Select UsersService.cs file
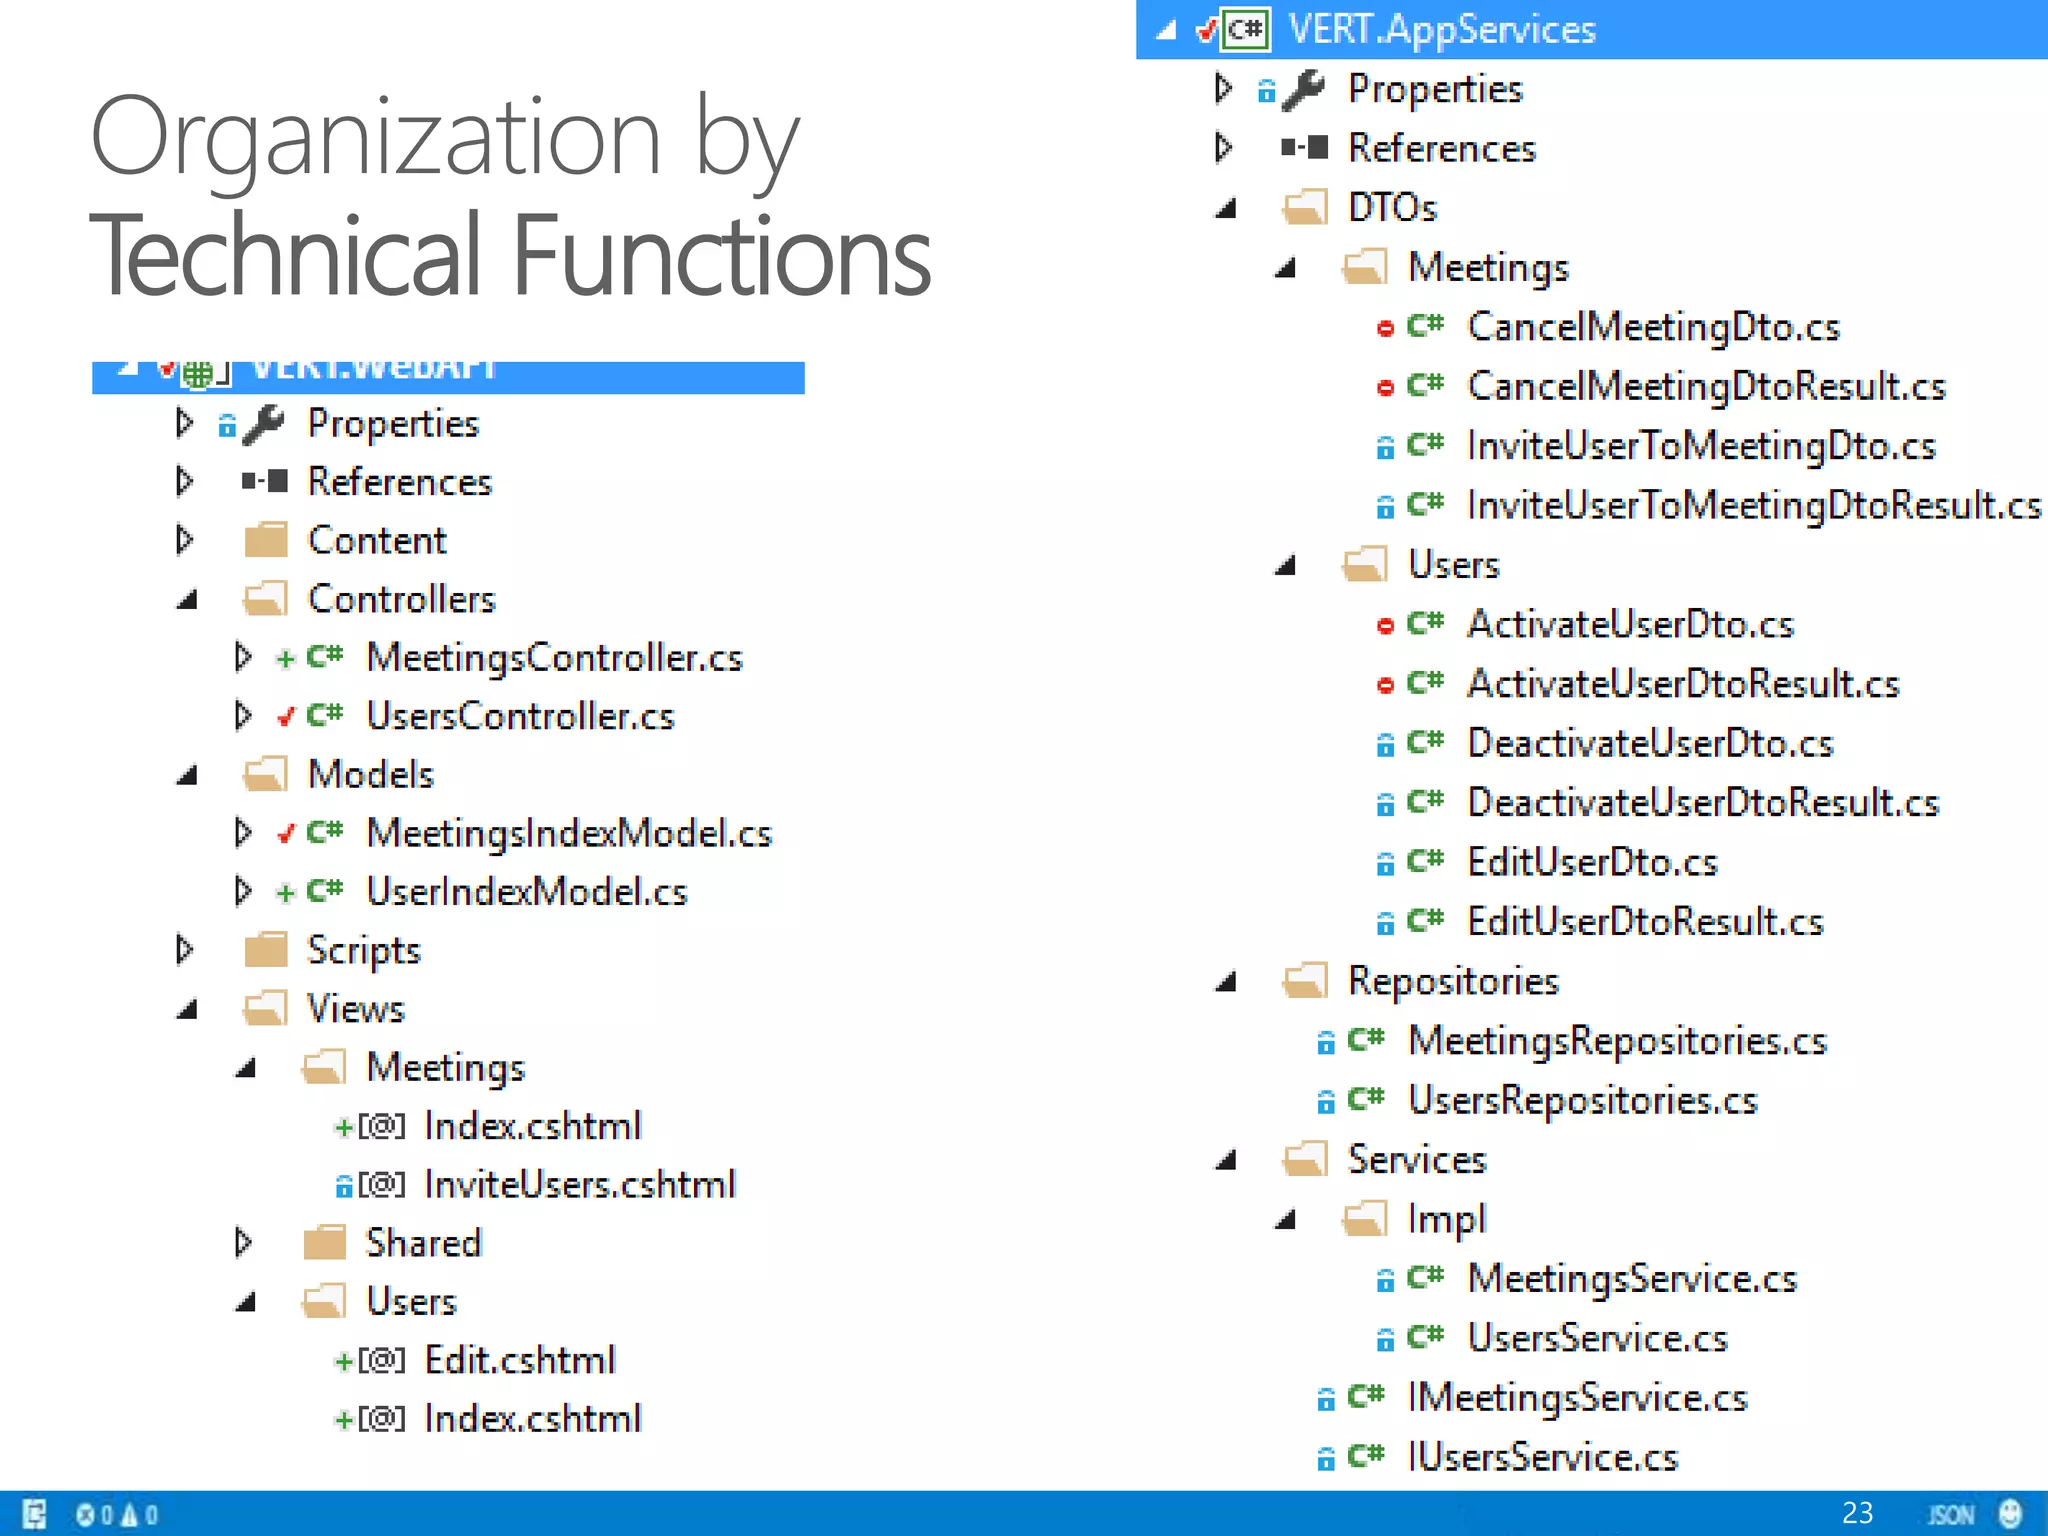Viewport: 2048px width, 1536px height. [1597, 1338]
